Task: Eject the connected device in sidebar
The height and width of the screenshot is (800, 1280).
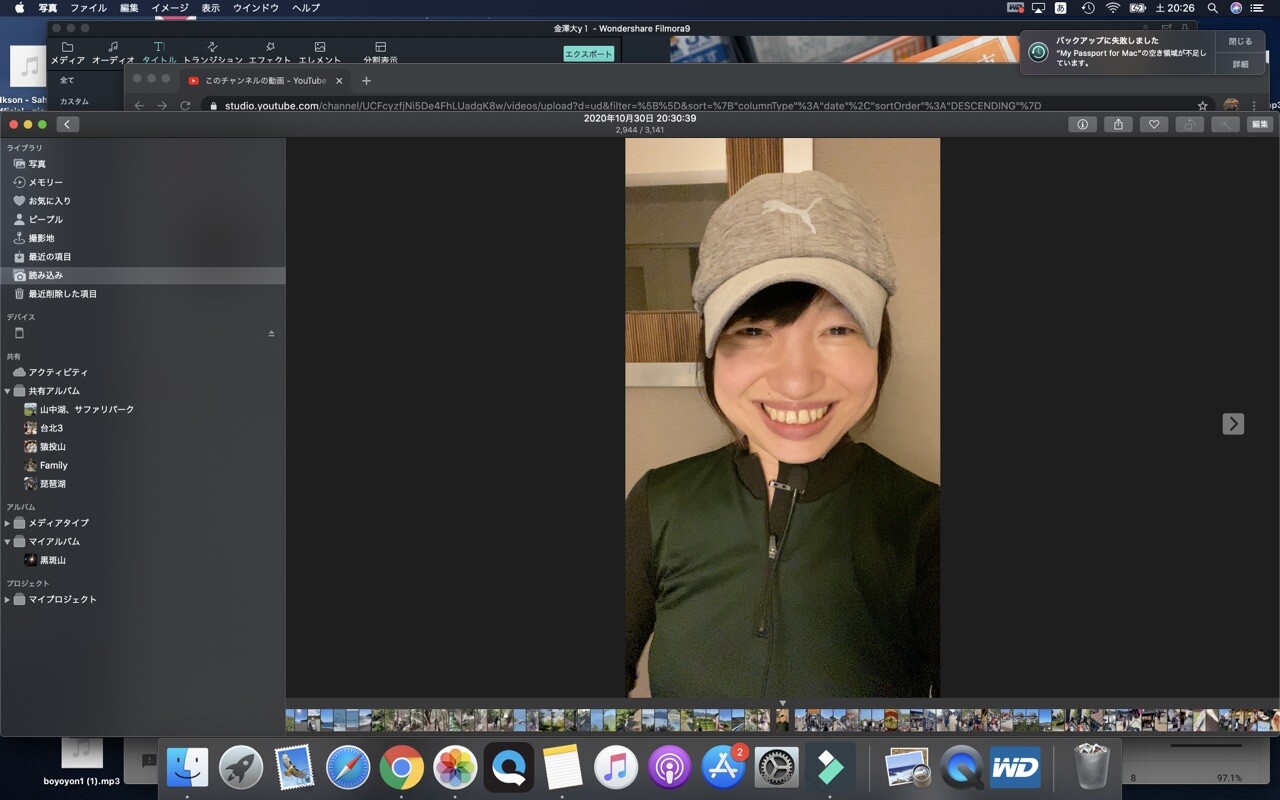Action: pyautogui.click(x=271, y=333)
